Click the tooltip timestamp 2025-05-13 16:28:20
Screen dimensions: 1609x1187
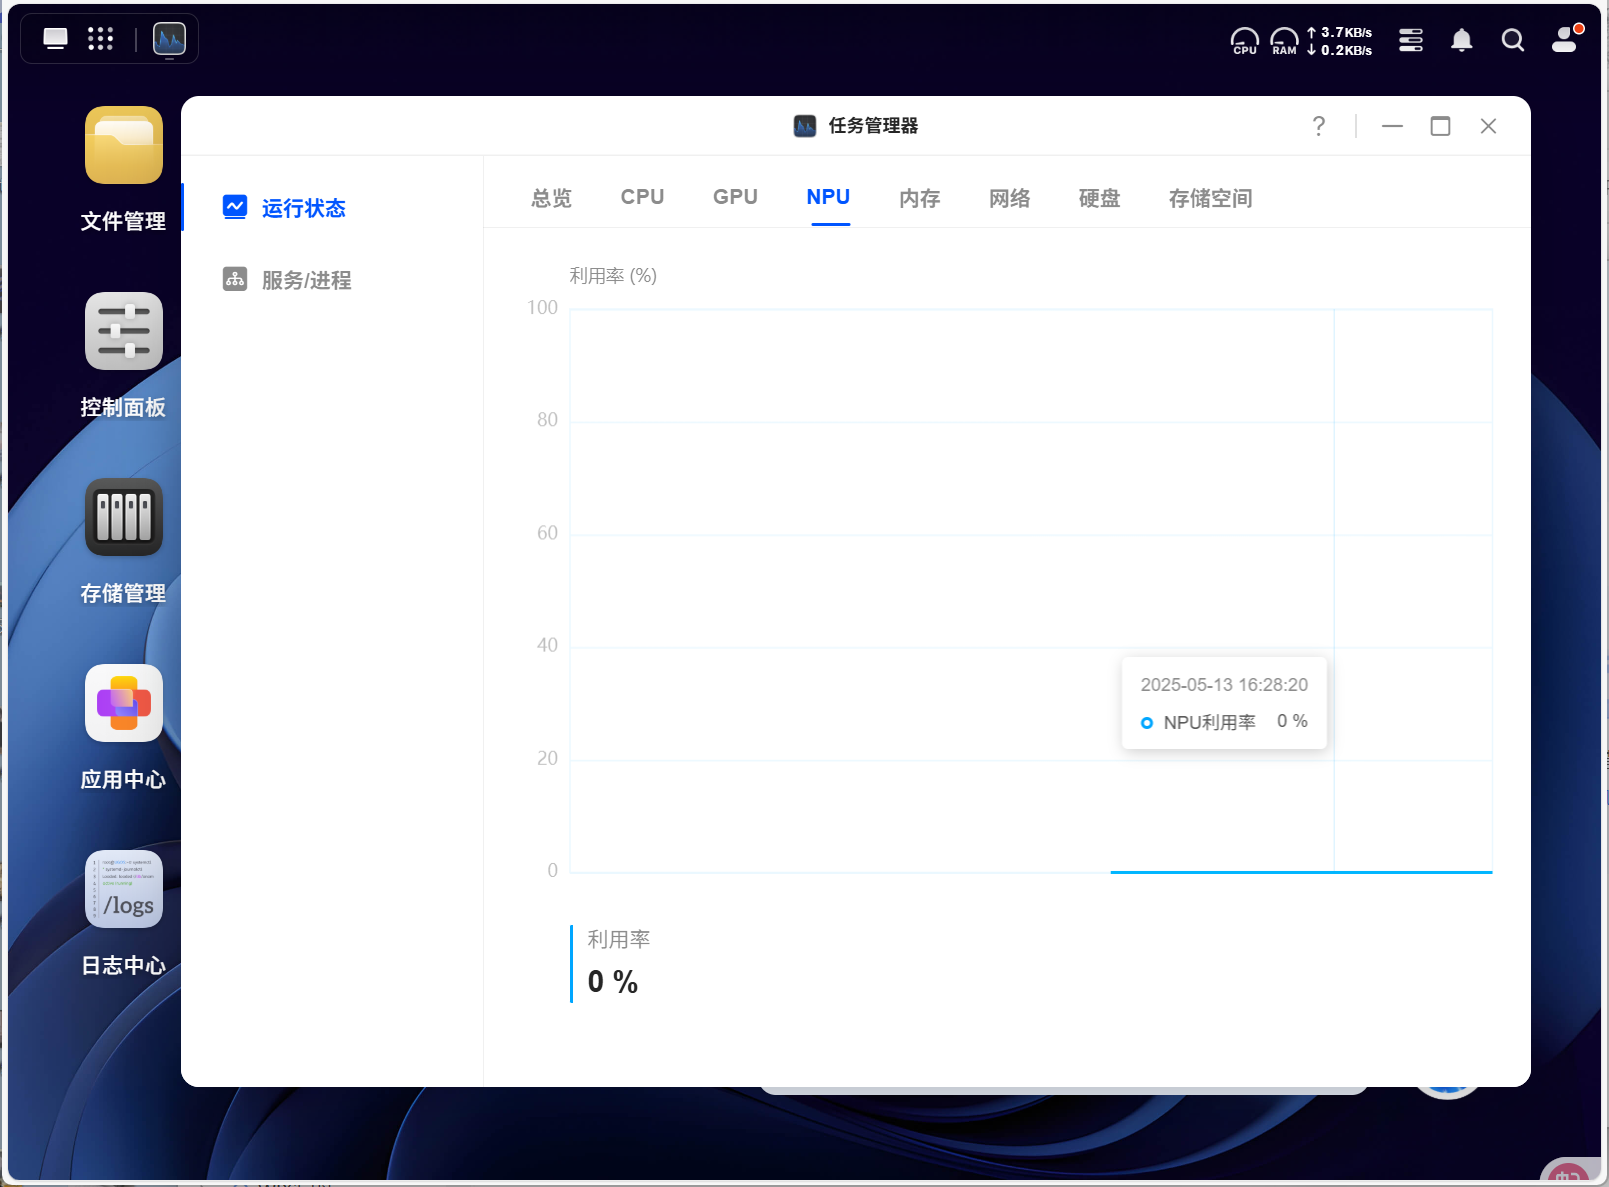(1224, 685)
